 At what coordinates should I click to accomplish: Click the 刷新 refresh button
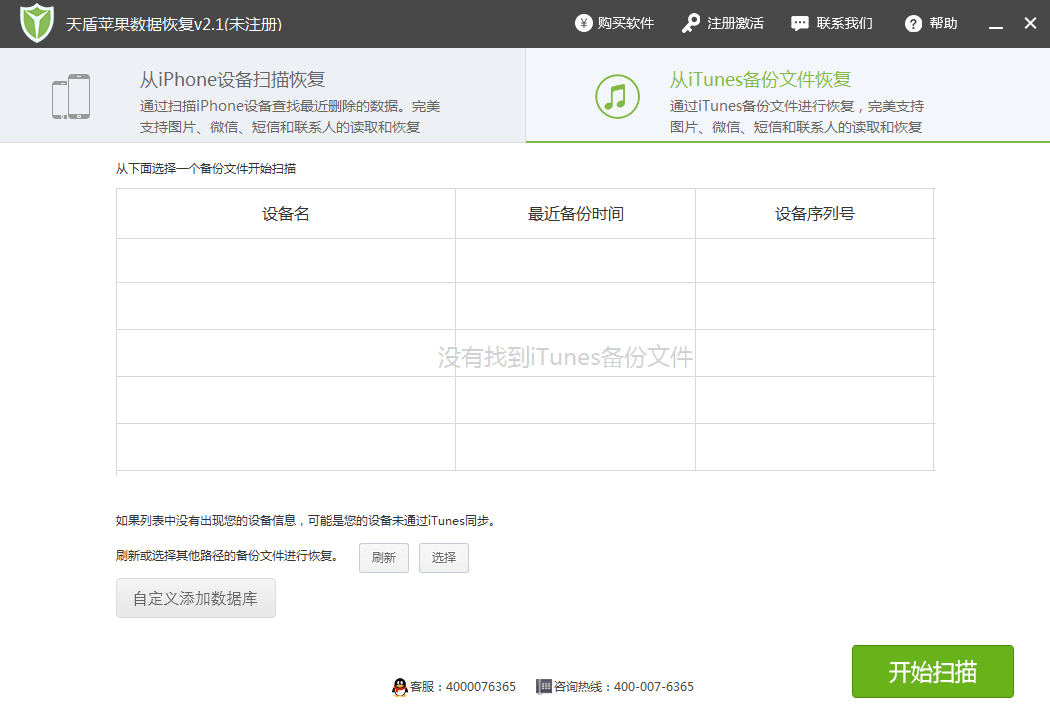pyautogui.click(x=384, y=558)
